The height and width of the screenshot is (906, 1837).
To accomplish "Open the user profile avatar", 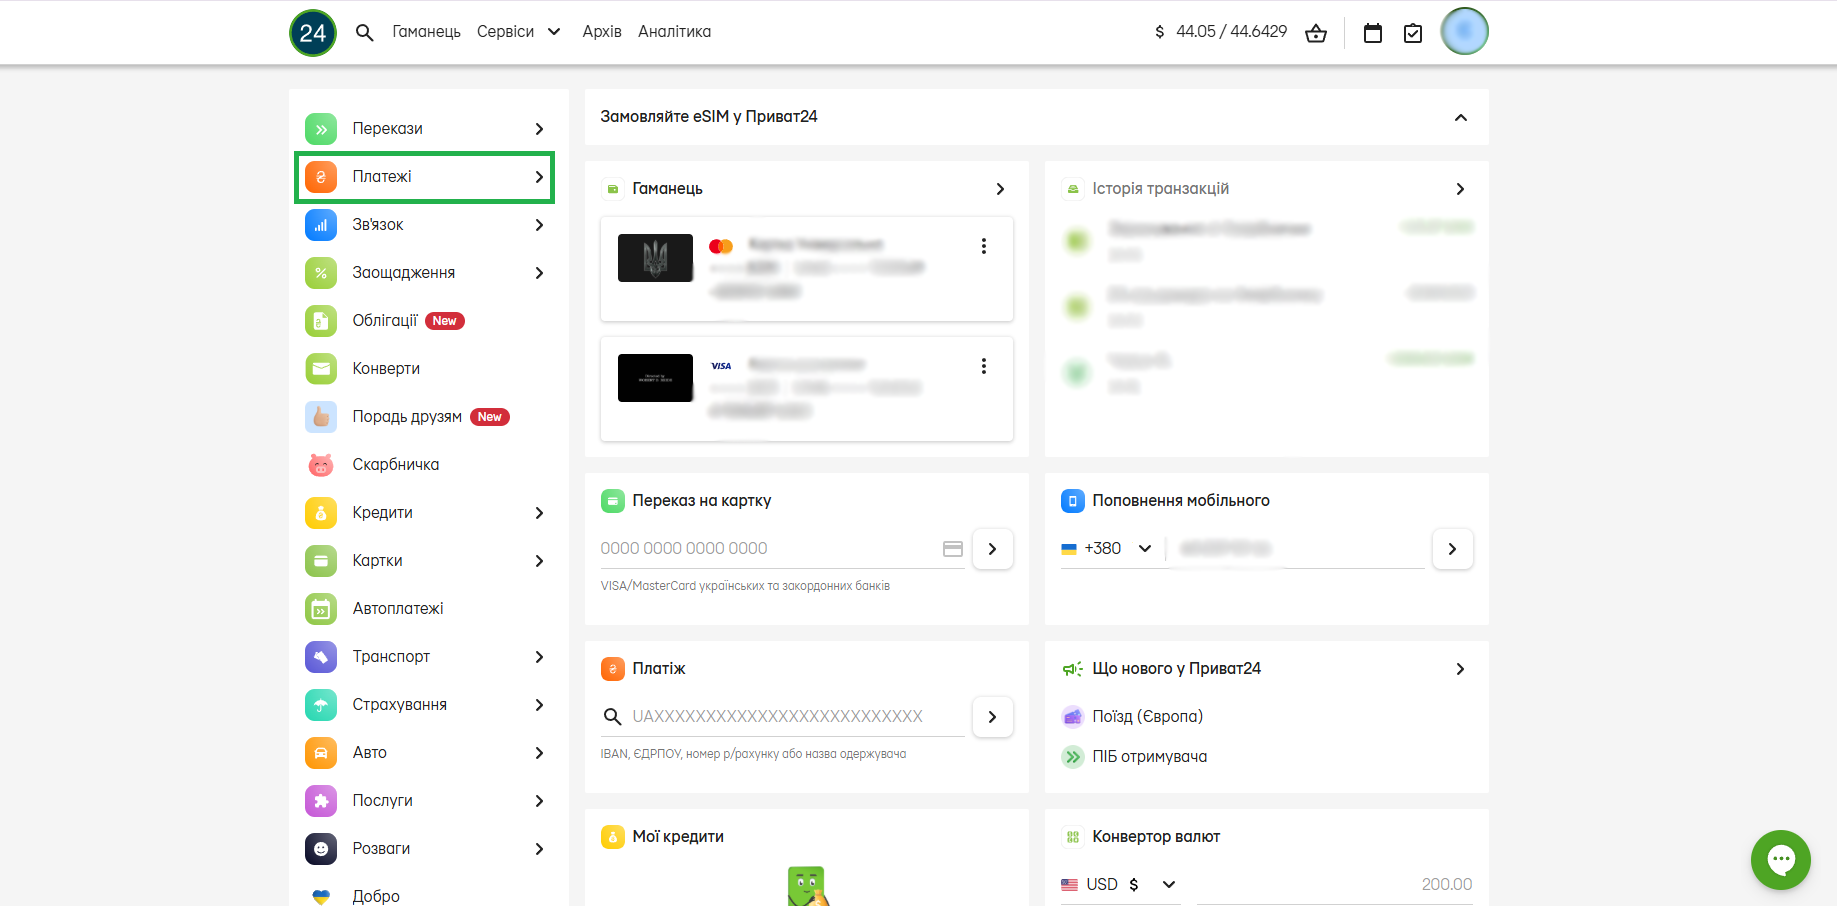I will tap(1465, 31).
